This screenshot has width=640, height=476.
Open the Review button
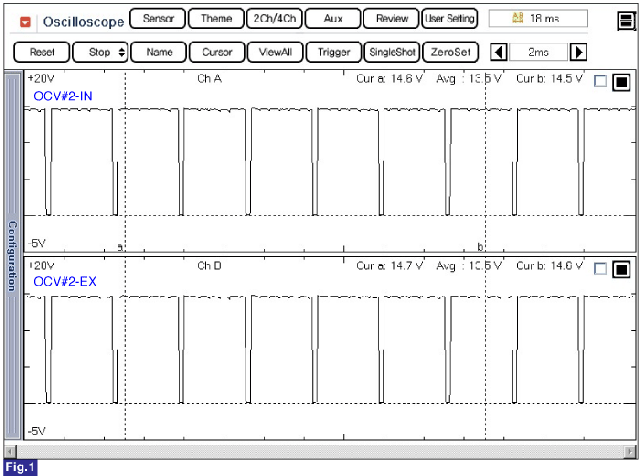click(x=391, y=19)
